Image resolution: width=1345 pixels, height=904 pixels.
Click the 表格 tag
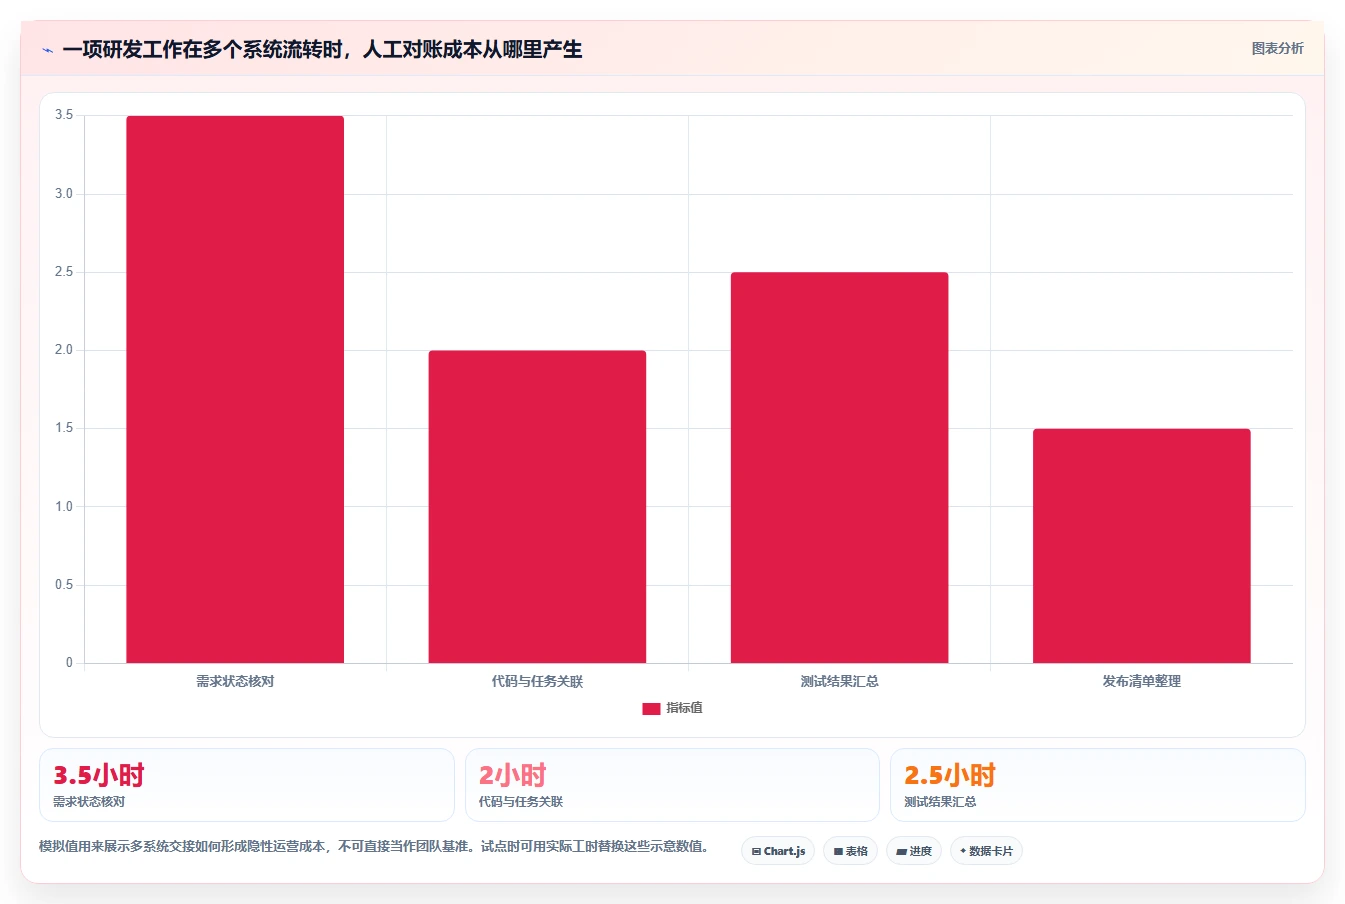850,851
